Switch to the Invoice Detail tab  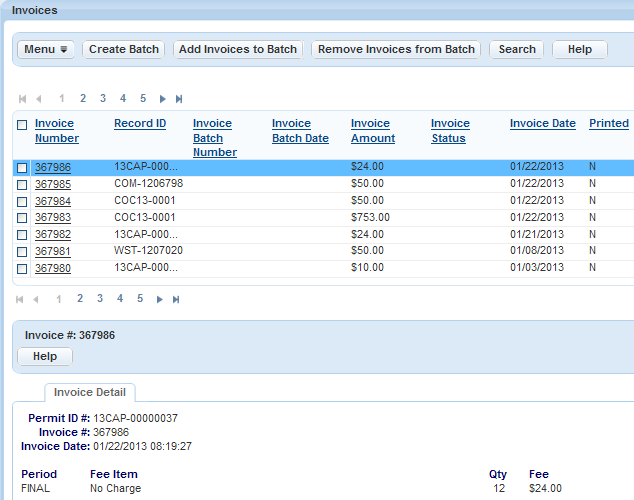90,392
